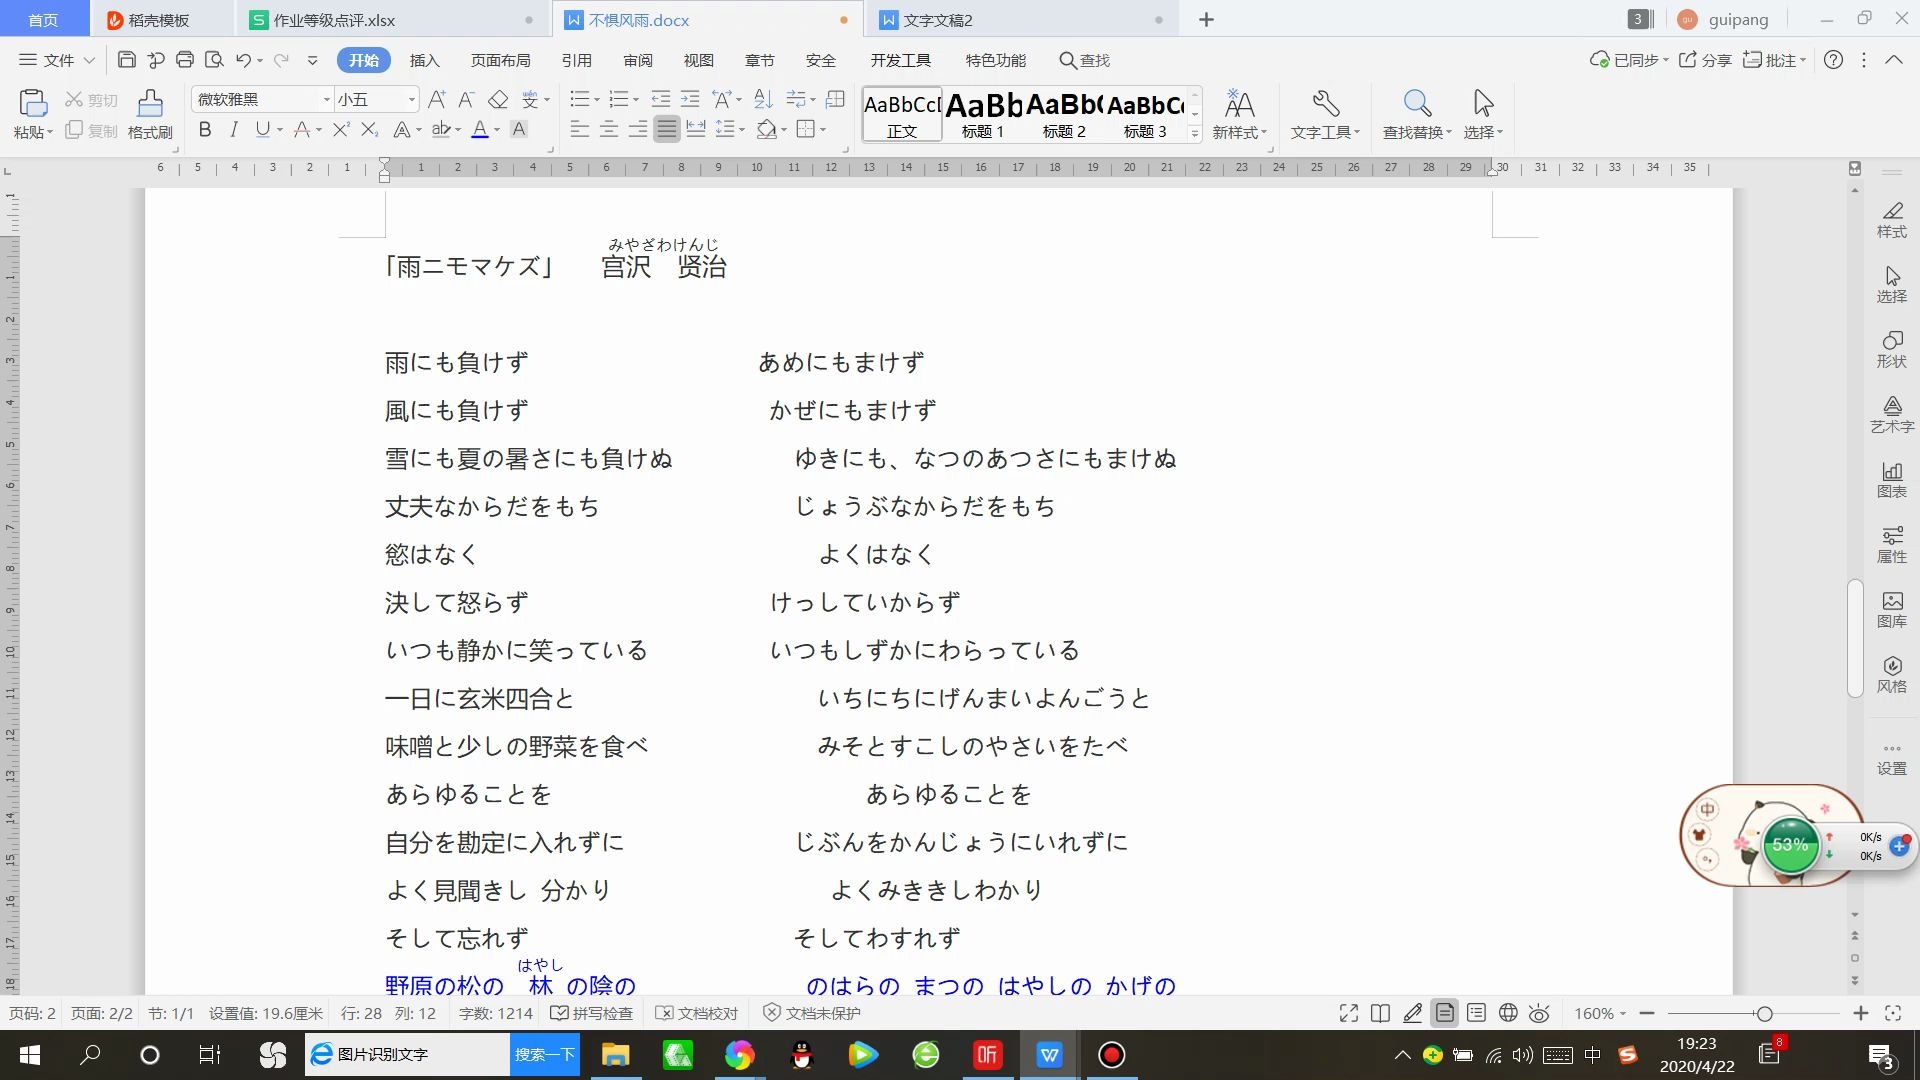Click 文档校对 in the status bar
The image size is (1920, 1080).
tap(697, 1013)
